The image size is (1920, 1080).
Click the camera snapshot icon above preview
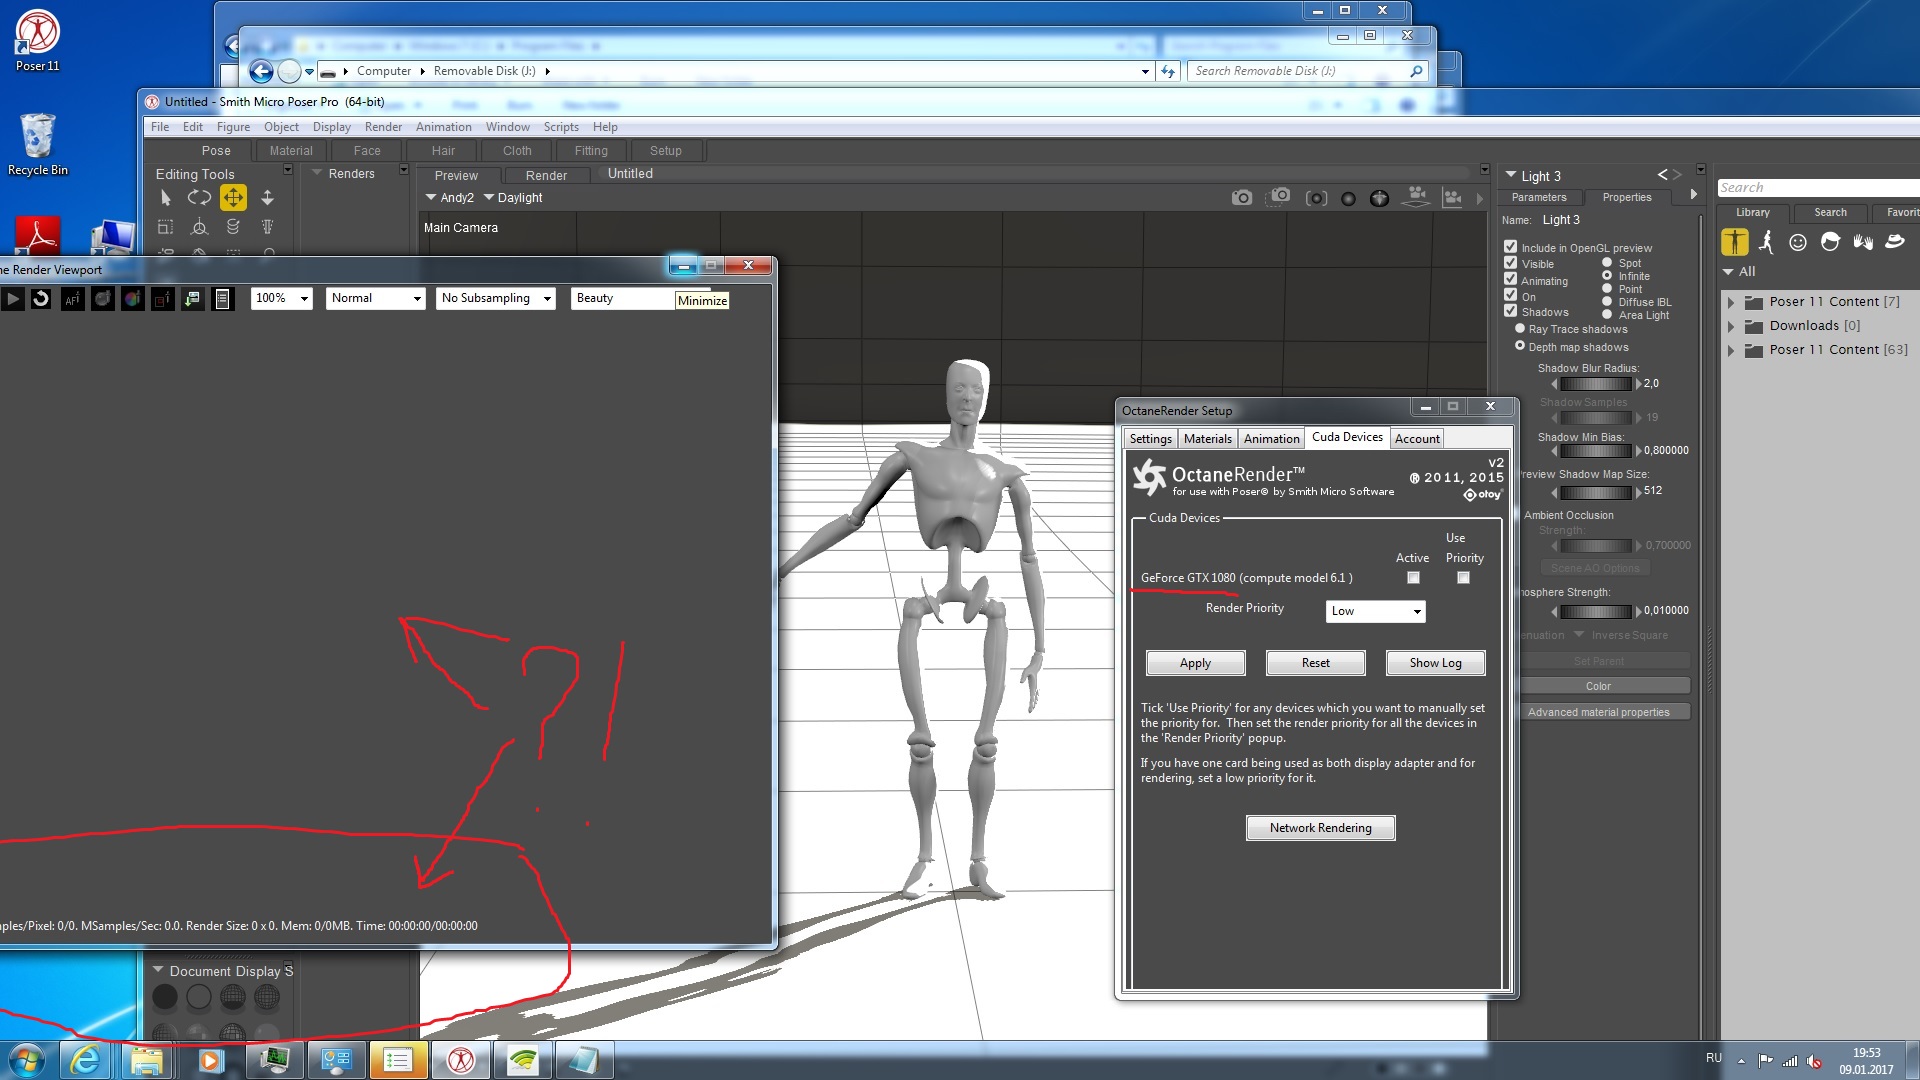click(x=1242, y=198)
